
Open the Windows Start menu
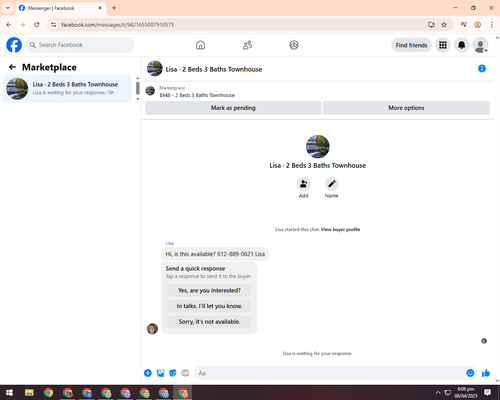coord(9,393)
